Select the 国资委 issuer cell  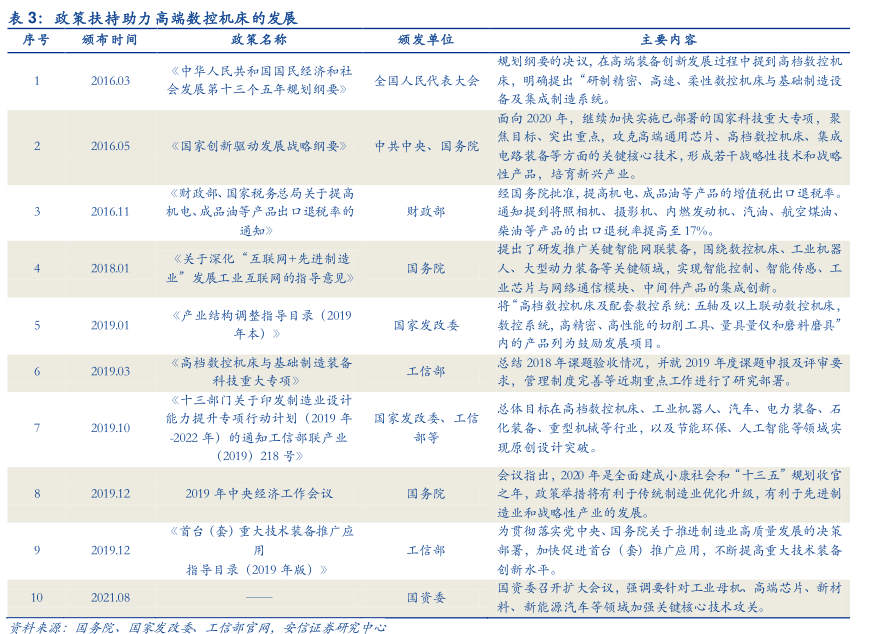pyautogui.click(x=426, y=597)
